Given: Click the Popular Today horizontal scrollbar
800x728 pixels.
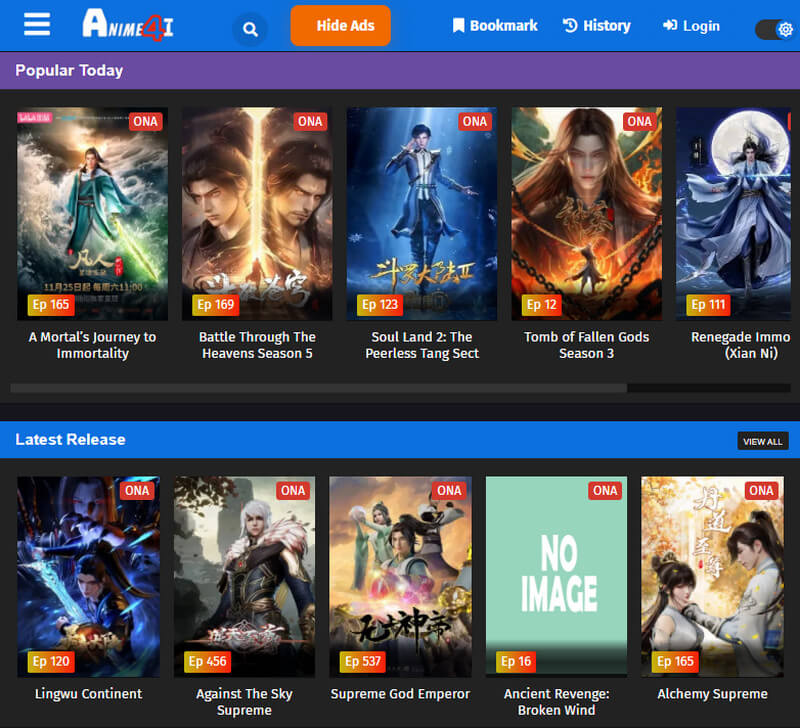Looking at the screenshot, I should pos(319,388).
